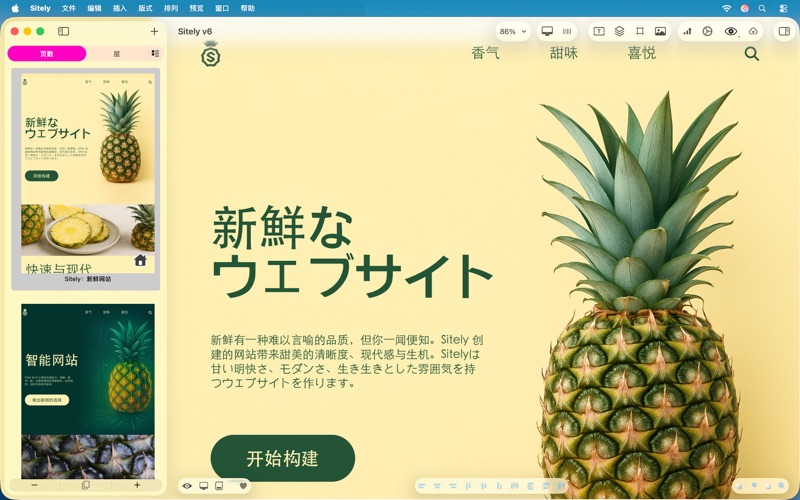Switch to the 层 tab
Viewport: 800px width, 500px height.
click(116, 54)
